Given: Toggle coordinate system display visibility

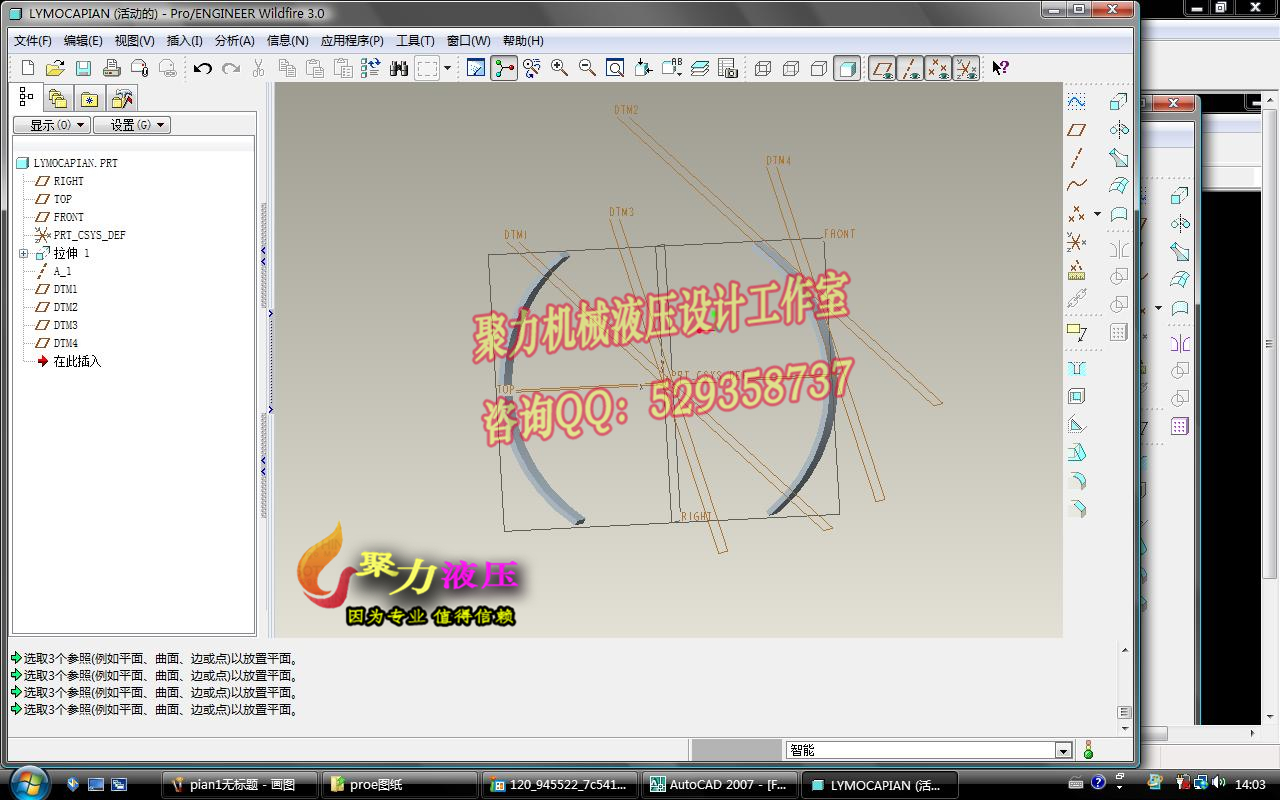Looking at the screenshot, I should 965,68.
